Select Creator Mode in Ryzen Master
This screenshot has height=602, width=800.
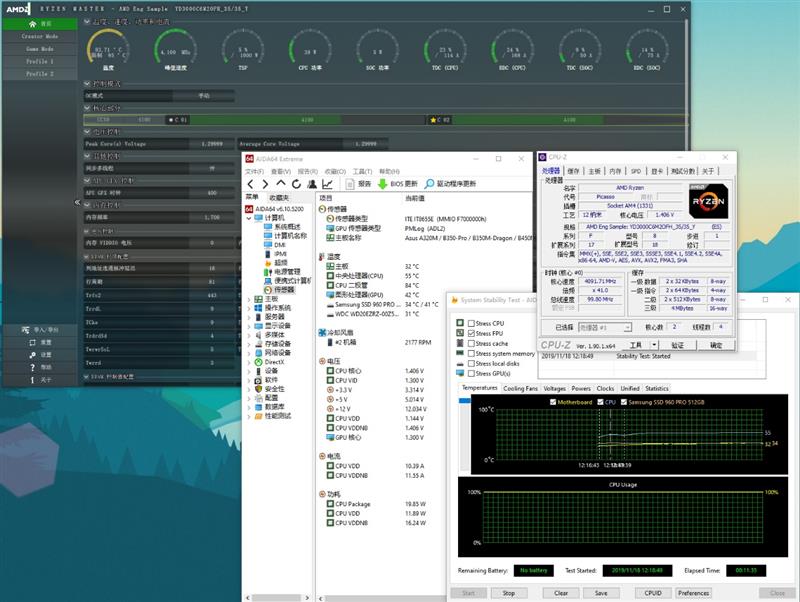tap(40, 36)
